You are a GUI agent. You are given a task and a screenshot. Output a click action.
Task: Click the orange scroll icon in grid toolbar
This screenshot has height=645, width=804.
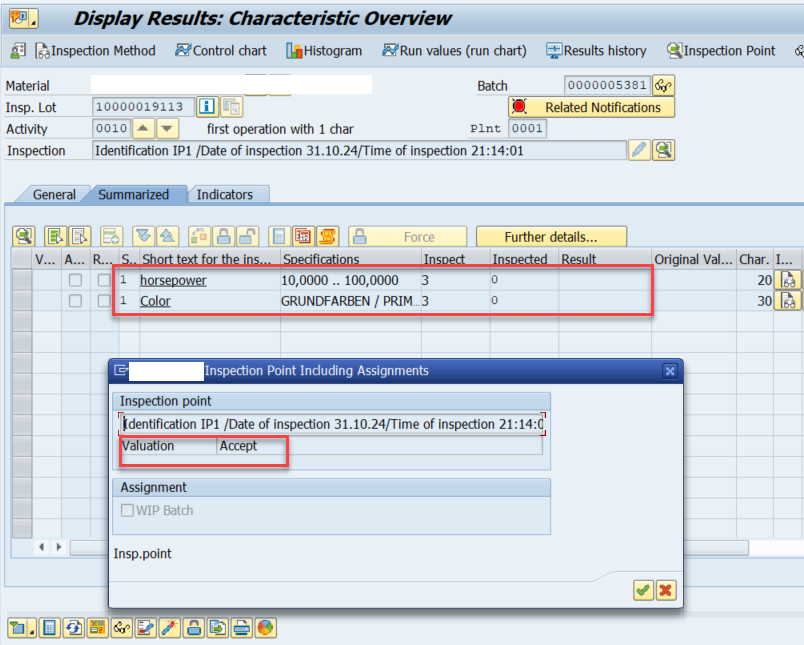pyautogui.click(x=328, y=236)
